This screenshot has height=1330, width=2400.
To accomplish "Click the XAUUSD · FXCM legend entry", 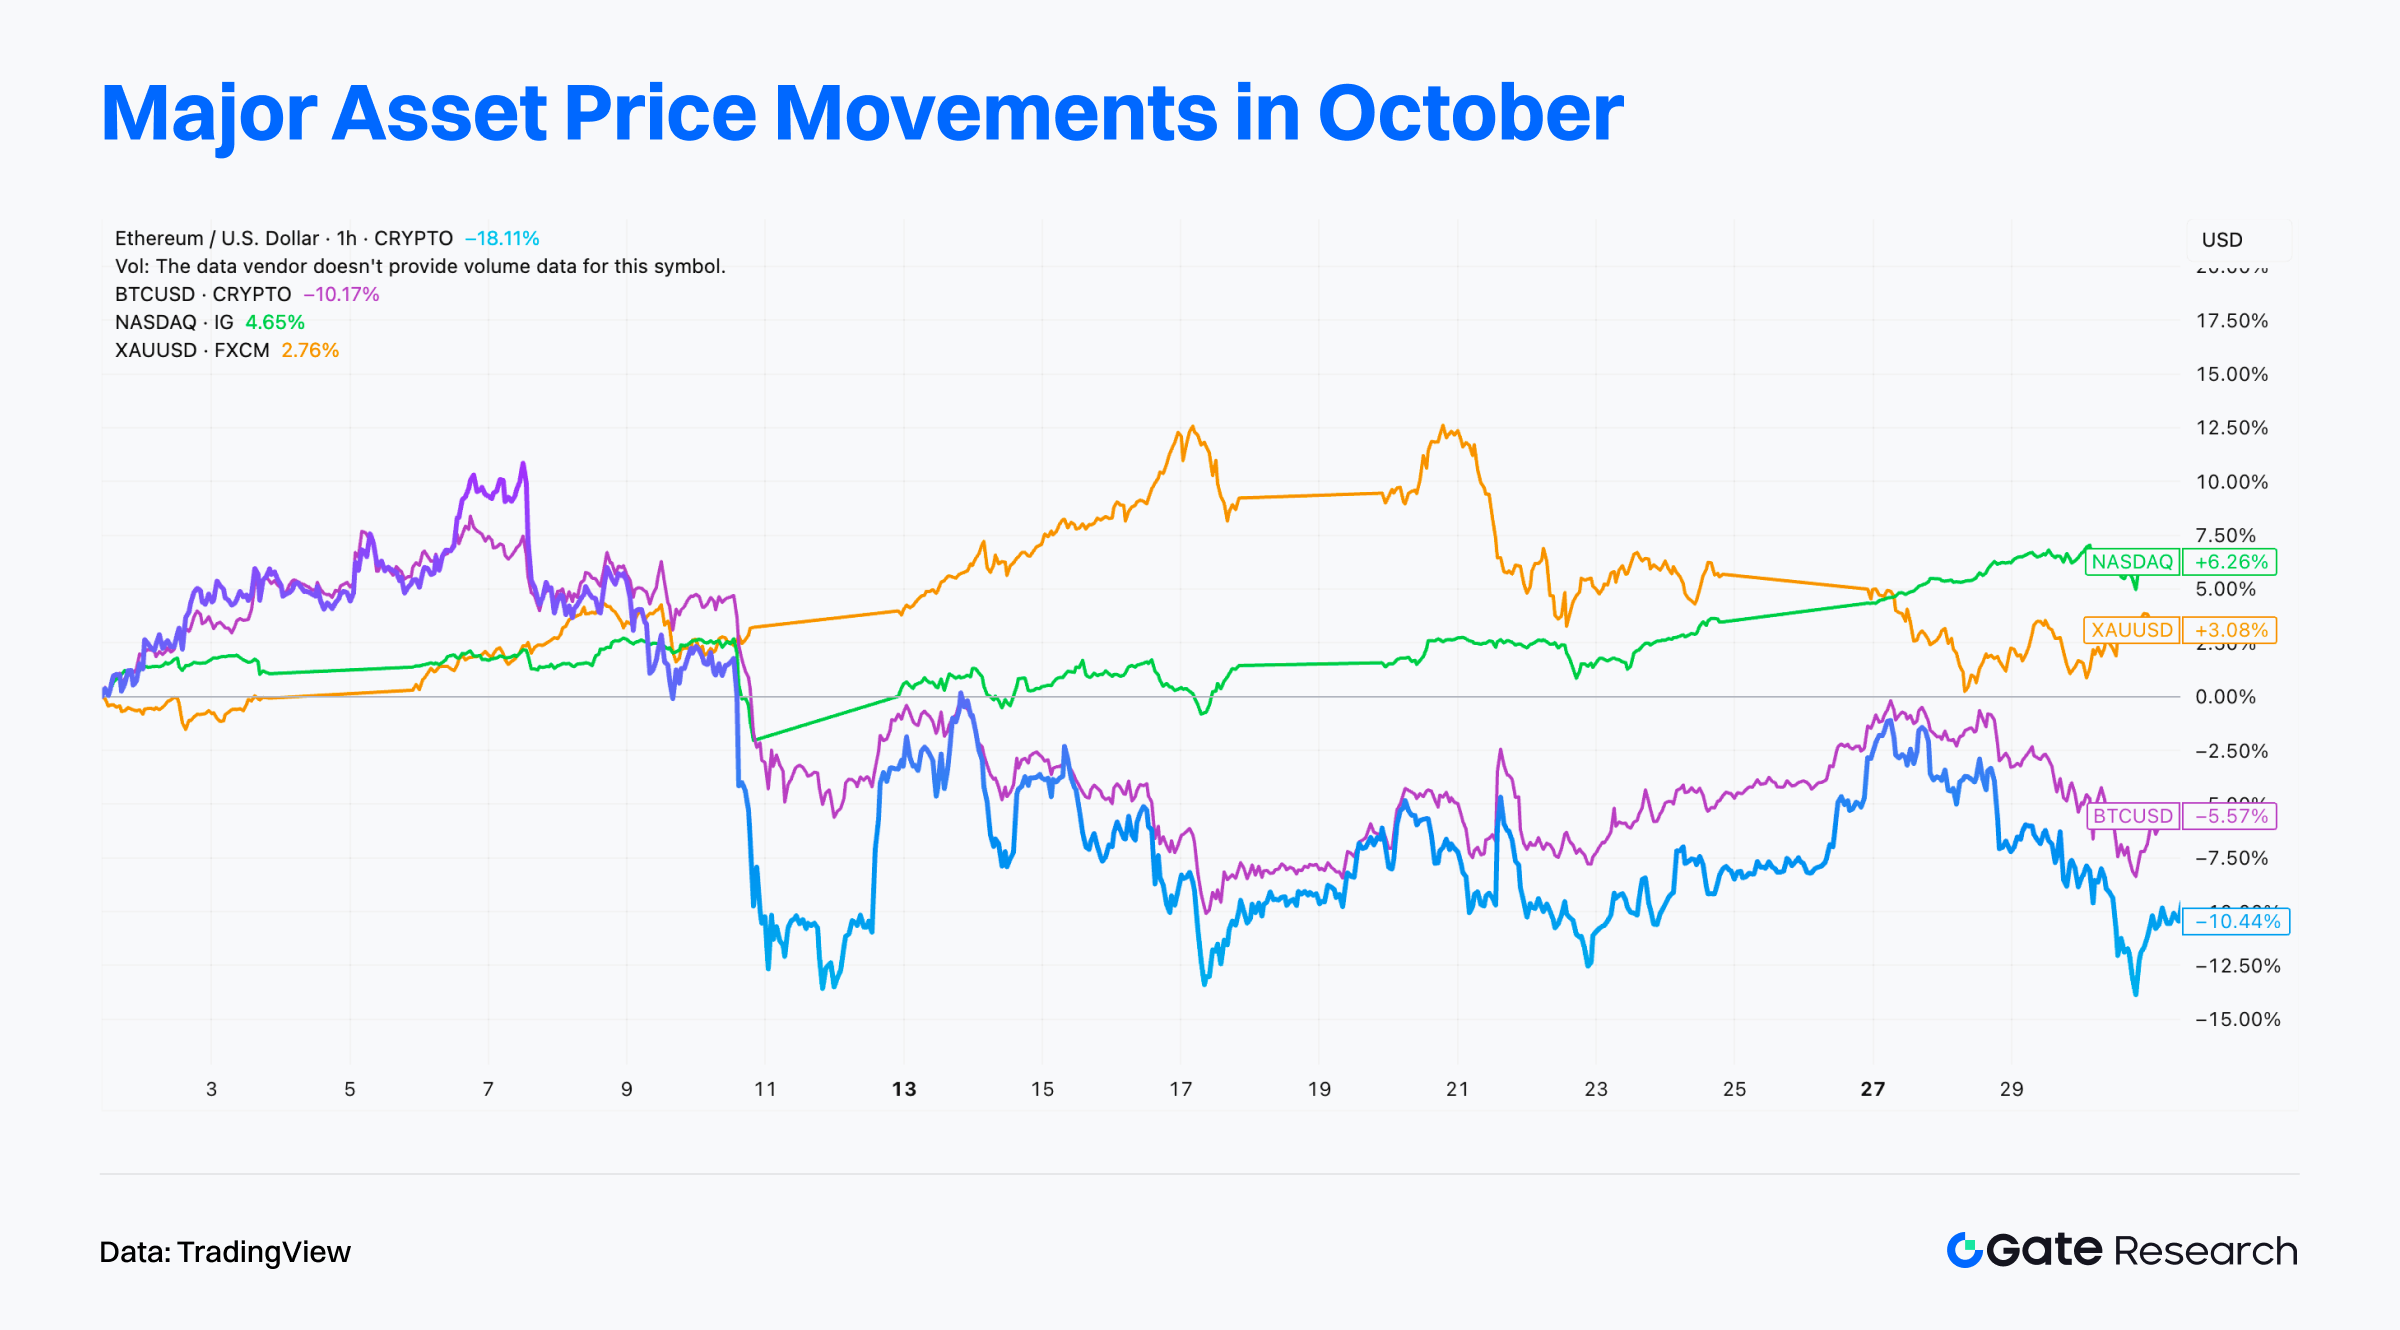I will [192, 350].
